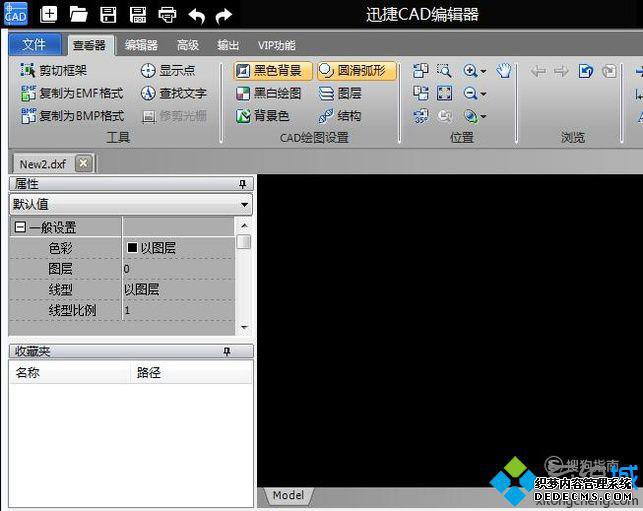The height and width of the screenshot is (511, 643).
Task: Switch to the VIP功能 tab
Action: click(x=276, y=45)
